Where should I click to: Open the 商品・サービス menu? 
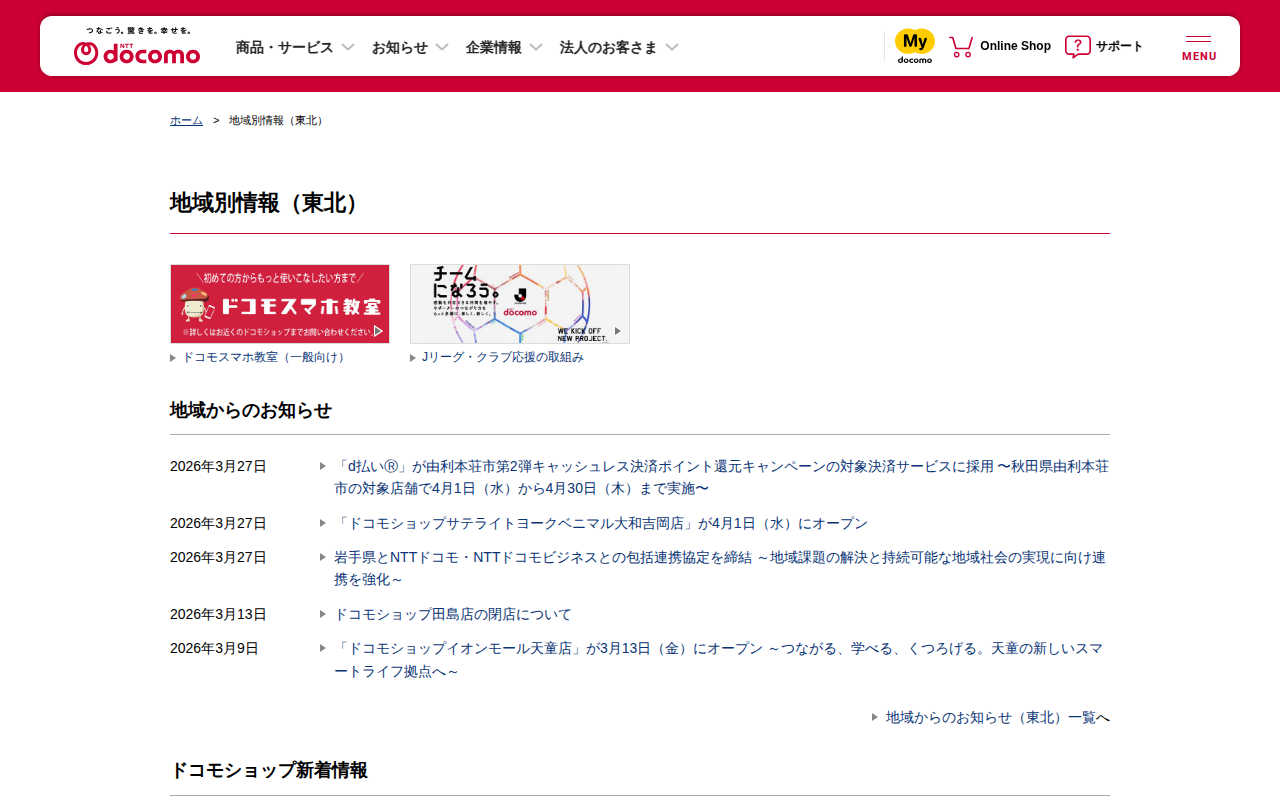284,47
